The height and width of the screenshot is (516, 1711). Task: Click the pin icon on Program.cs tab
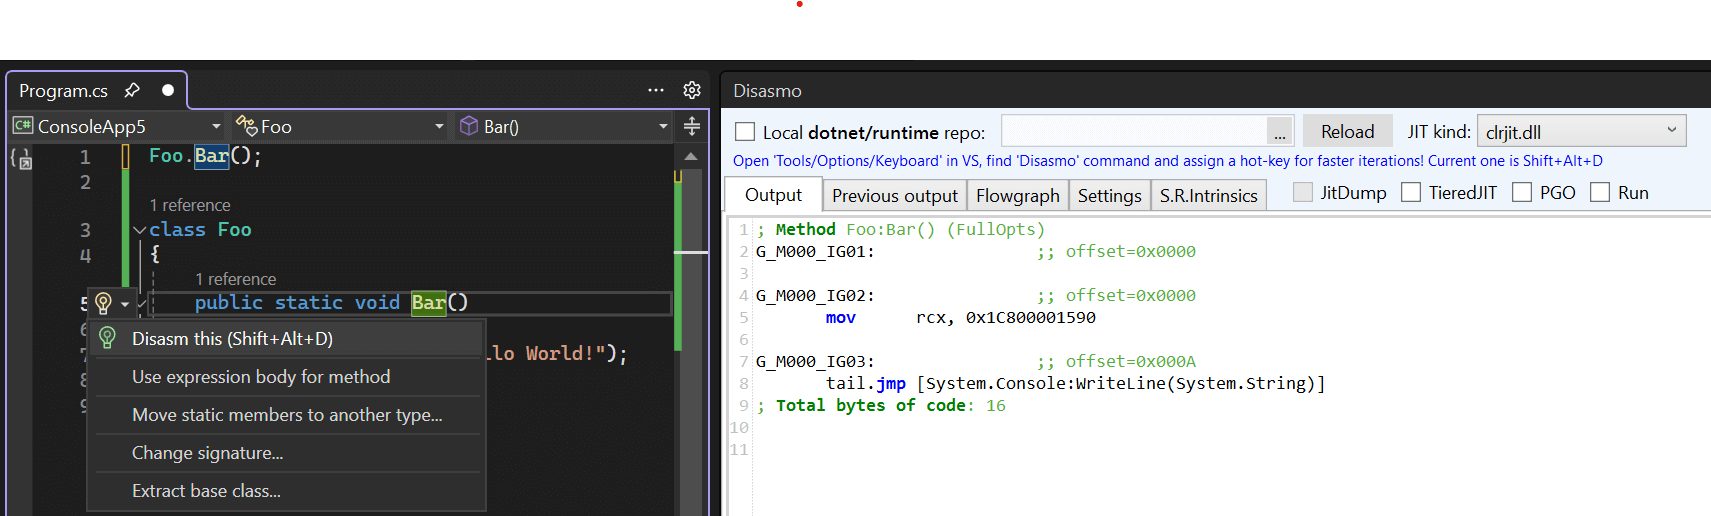132,91
